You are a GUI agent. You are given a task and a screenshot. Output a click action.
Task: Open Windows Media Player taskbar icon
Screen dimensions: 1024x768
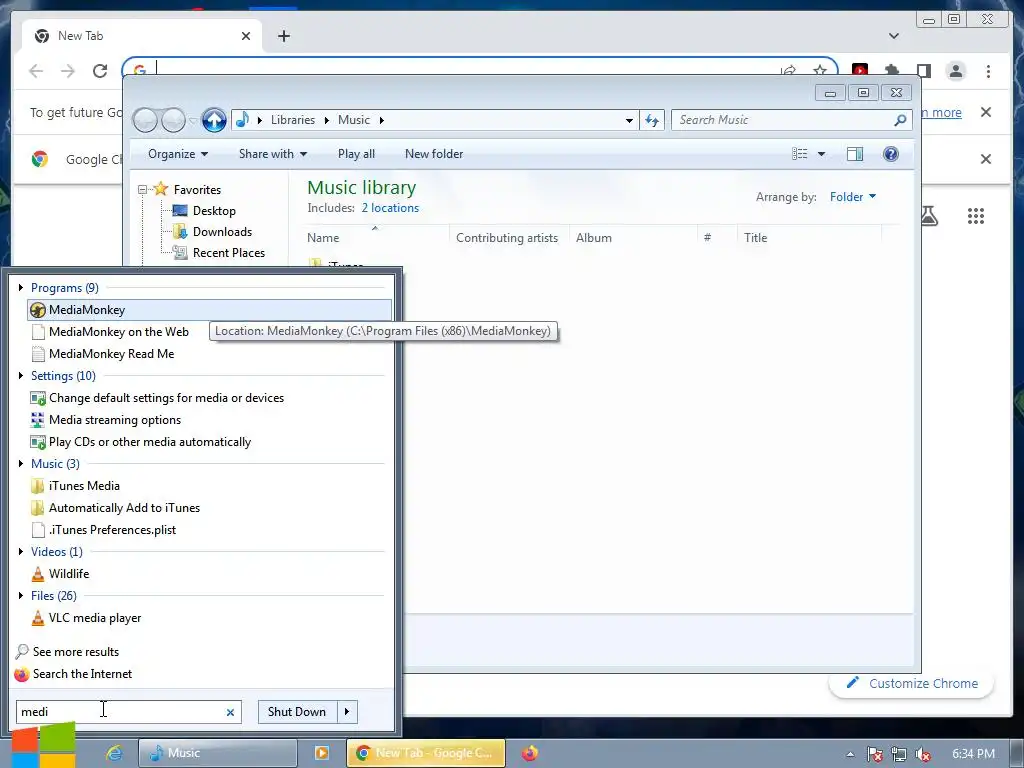tap(321, 753)
